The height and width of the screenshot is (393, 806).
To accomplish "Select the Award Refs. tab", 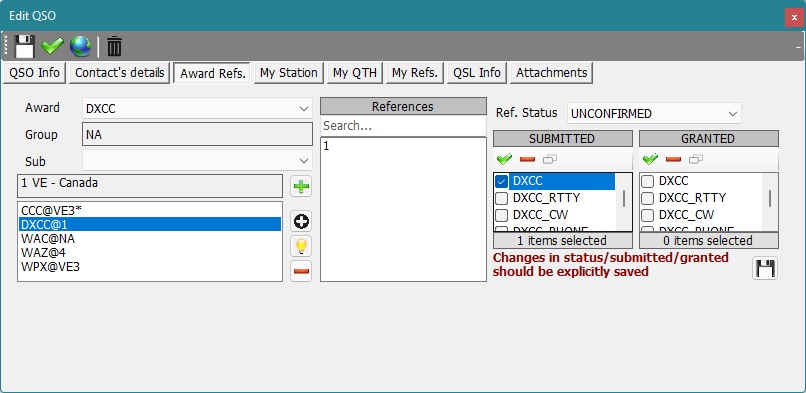I will [212, 73].
